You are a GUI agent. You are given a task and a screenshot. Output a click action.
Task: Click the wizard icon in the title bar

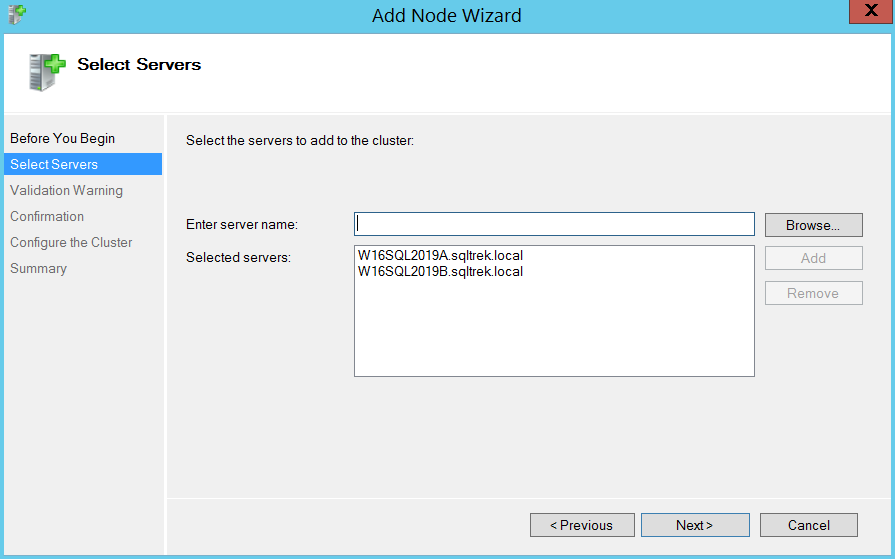pos(16,15)
